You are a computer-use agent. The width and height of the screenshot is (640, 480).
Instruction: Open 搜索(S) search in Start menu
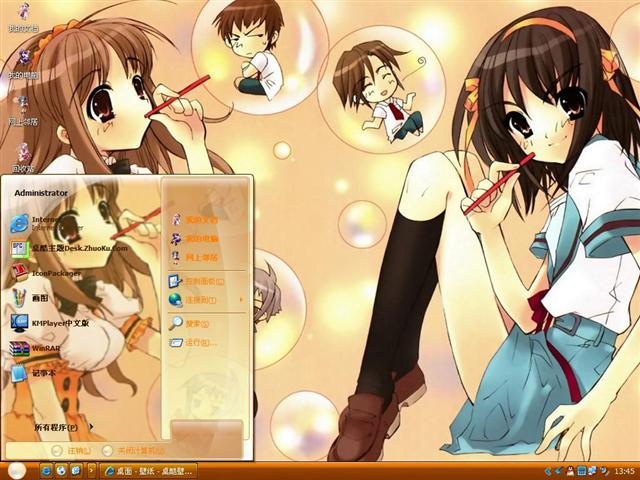click(x=189, y=324)
